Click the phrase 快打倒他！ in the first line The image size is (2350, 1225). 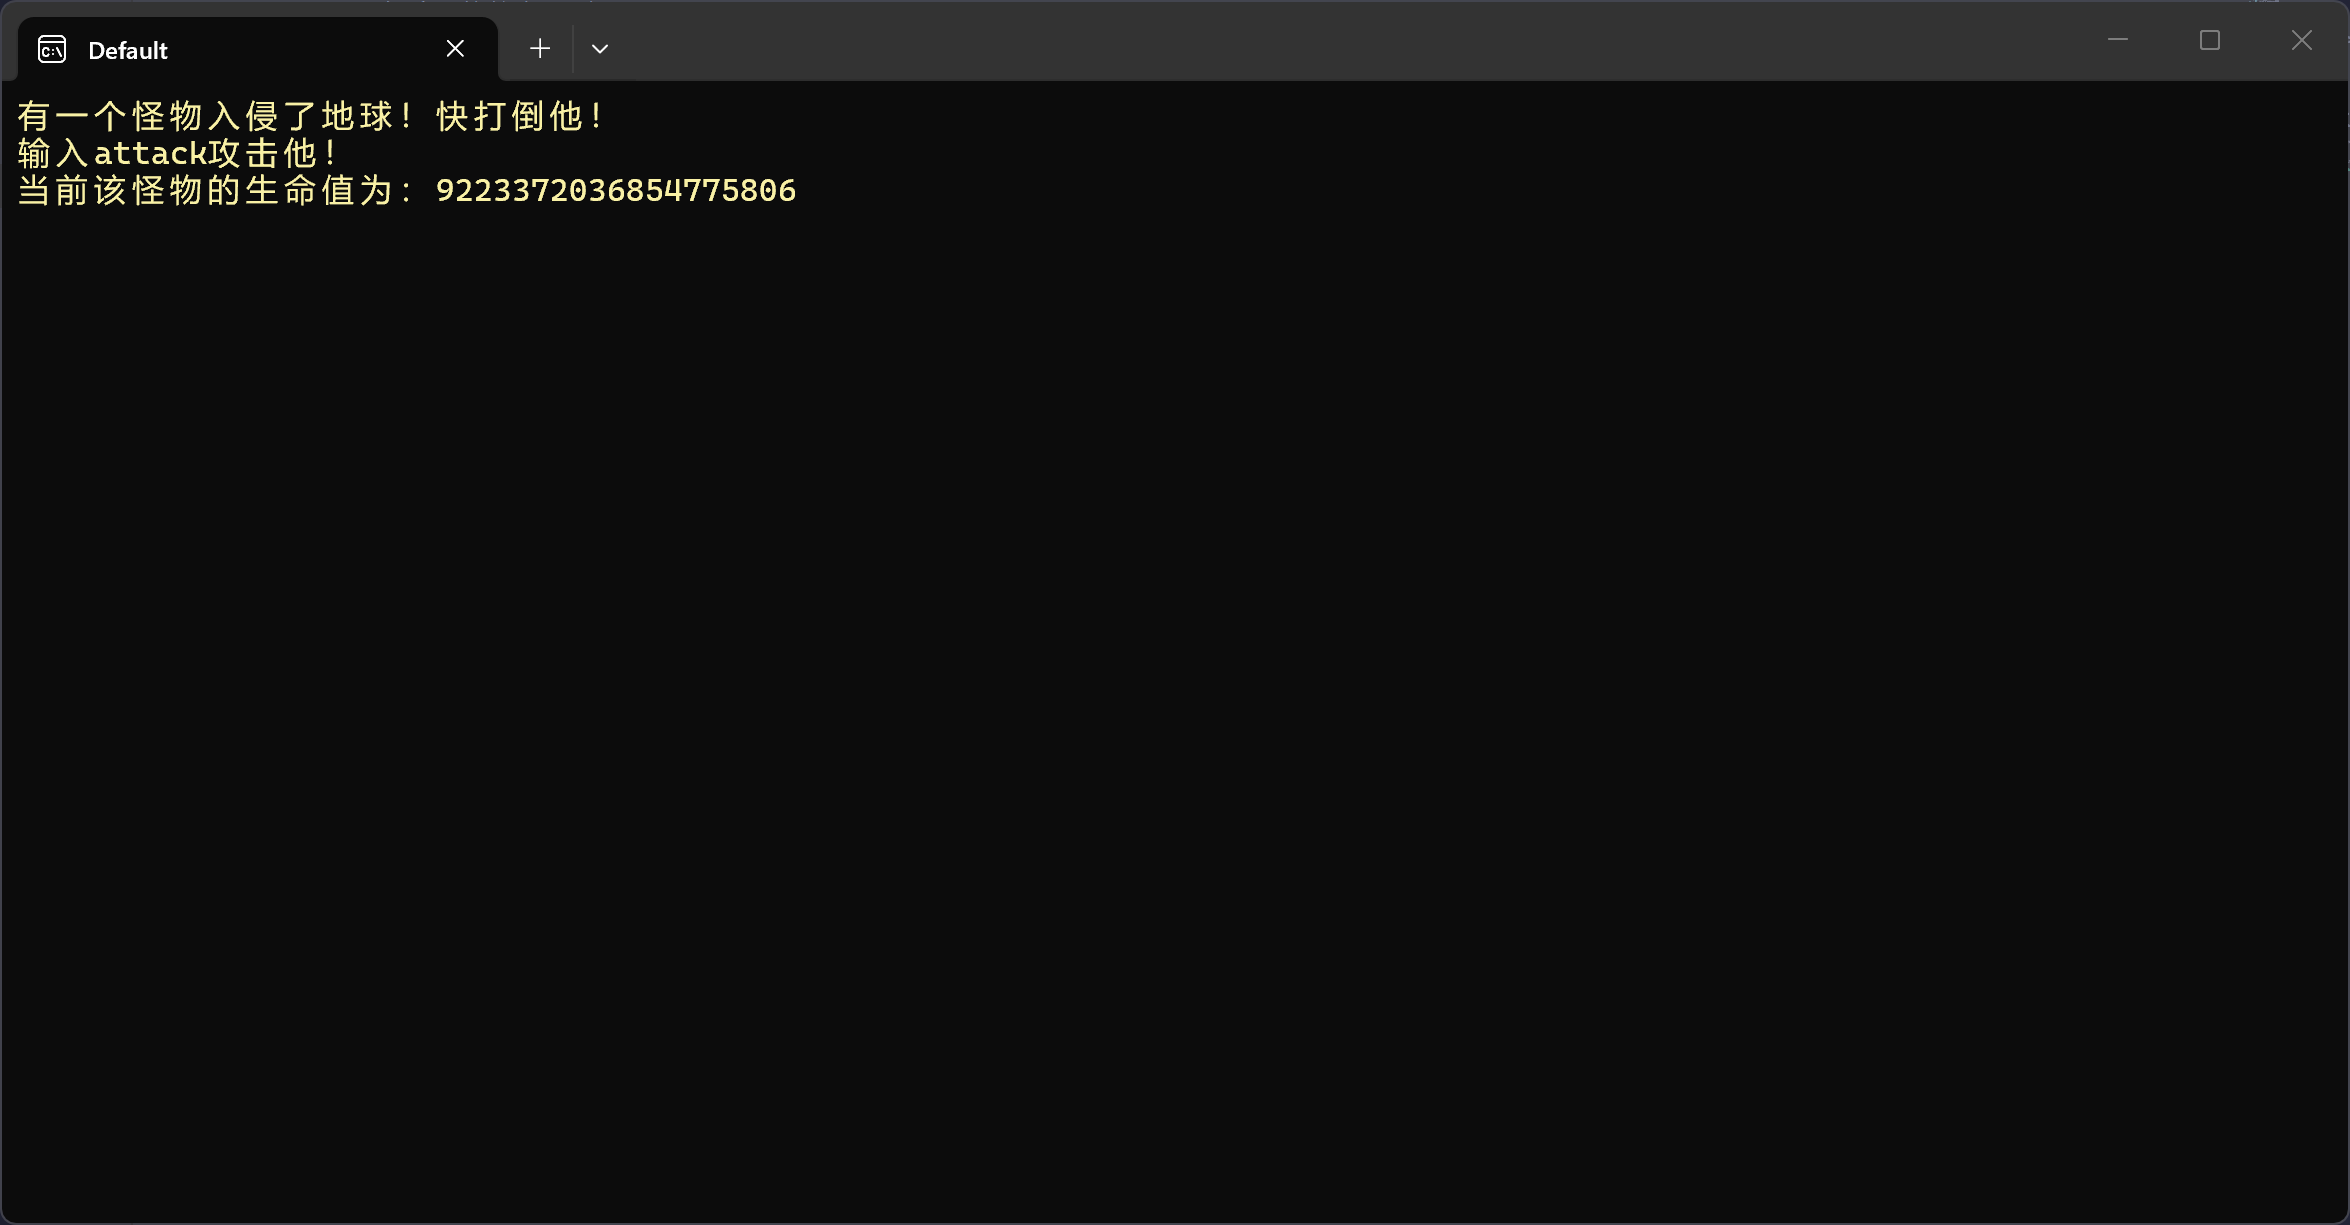click(x=519, y=116)
